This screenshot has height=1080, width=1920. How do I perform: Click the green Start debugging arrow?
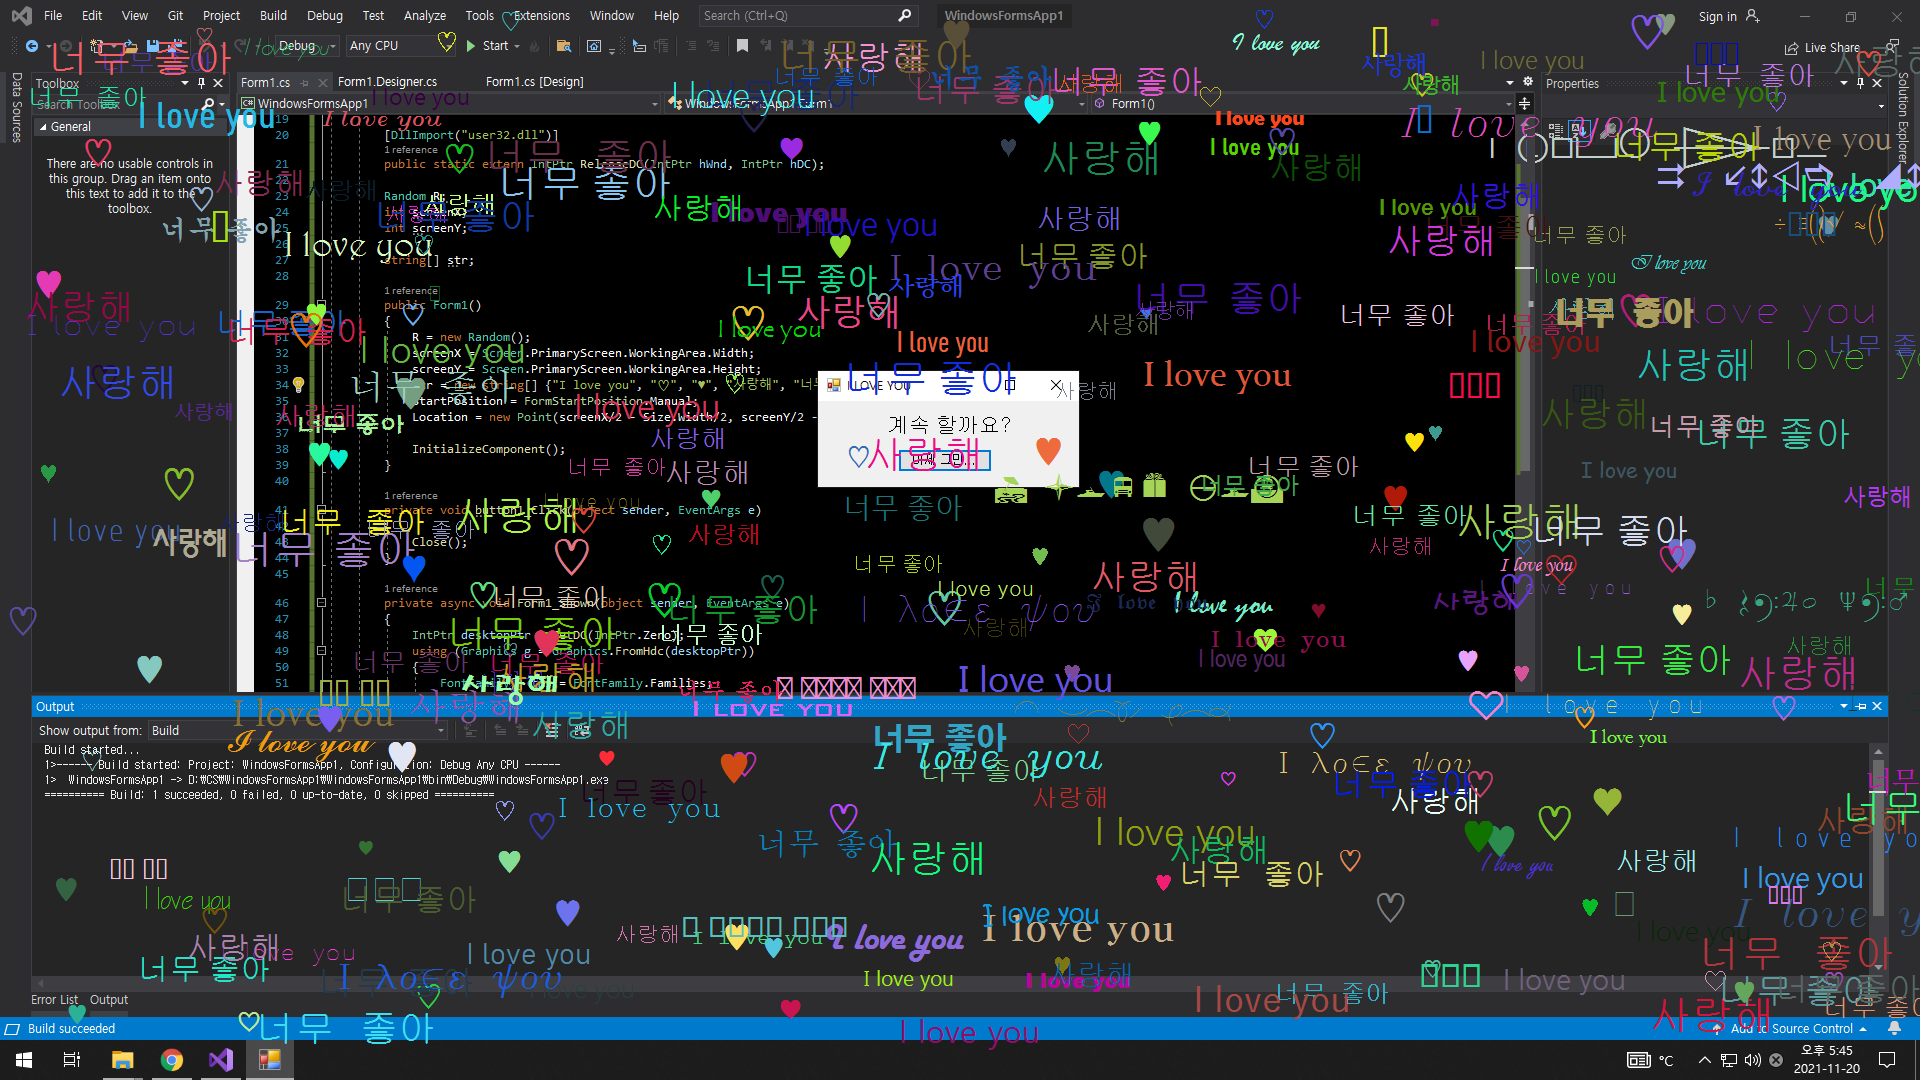471,46
